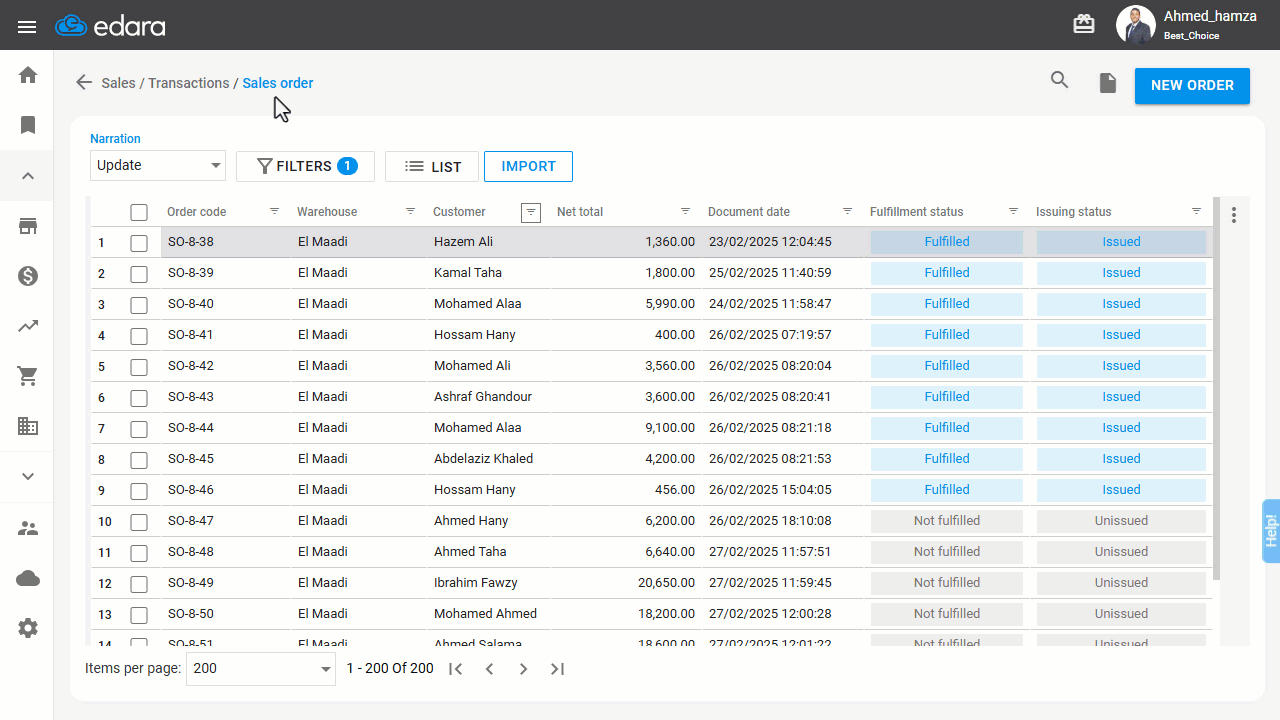Image resolution: width=1280 pixels, height=720 pixels.
Task: Open the shopping cart sidebar icon
Action: click(x=28, y=376)
